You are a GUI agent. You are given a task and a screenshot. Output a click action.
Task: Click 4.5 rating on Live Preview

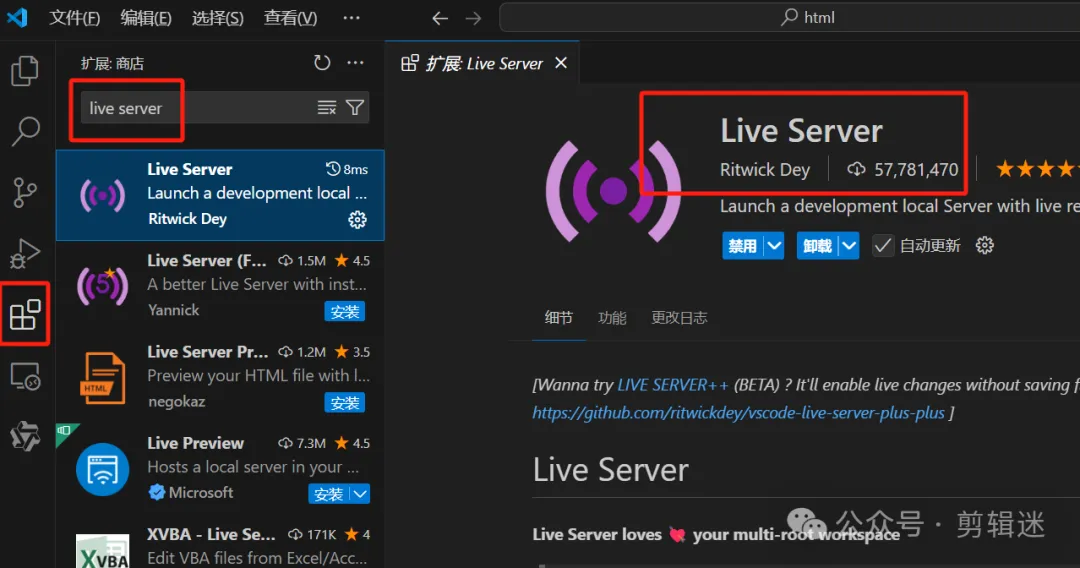click(x=352, y=443)
